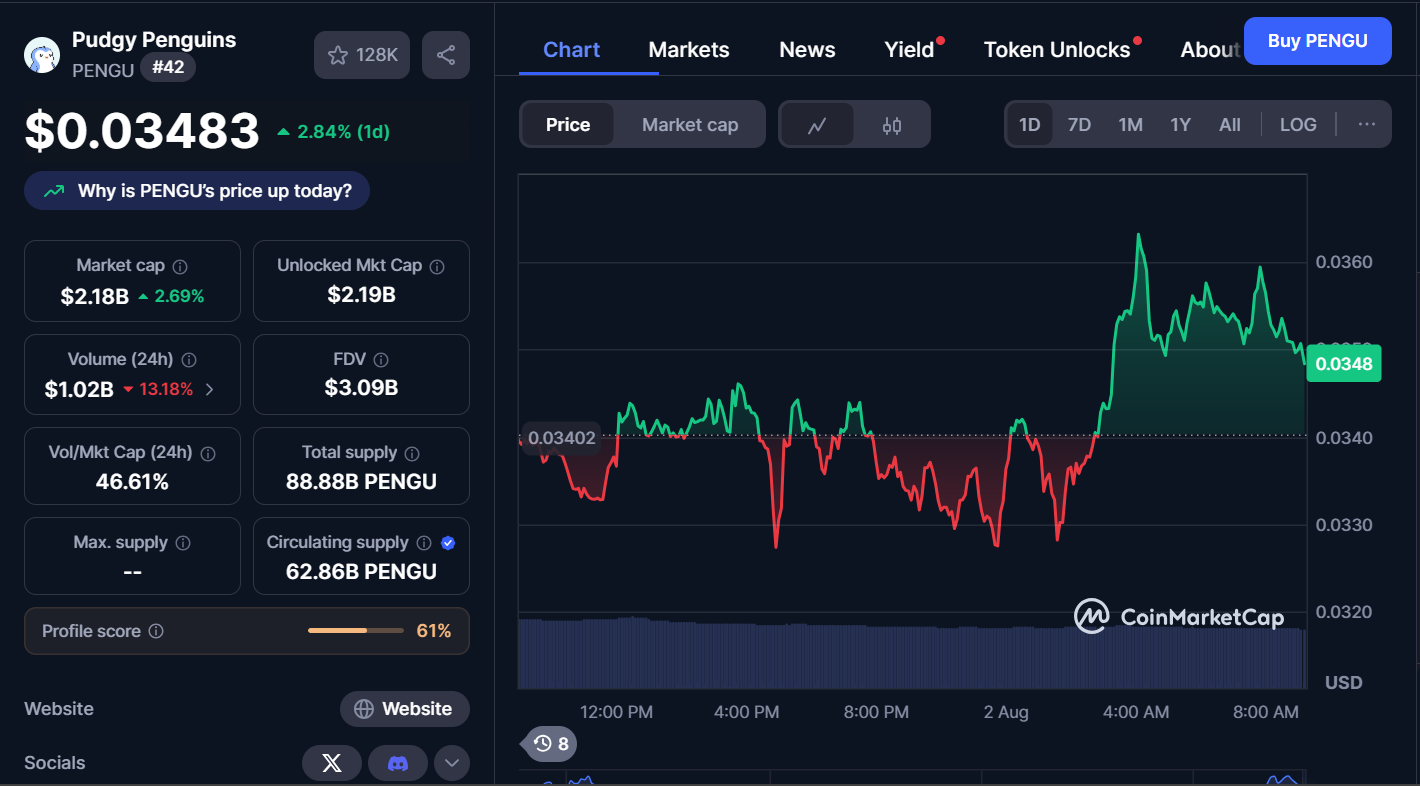Viewport: 1420px width, 786px height.
Task: Click the 0.0348 current price label on chart
Action: (1344, 364)
